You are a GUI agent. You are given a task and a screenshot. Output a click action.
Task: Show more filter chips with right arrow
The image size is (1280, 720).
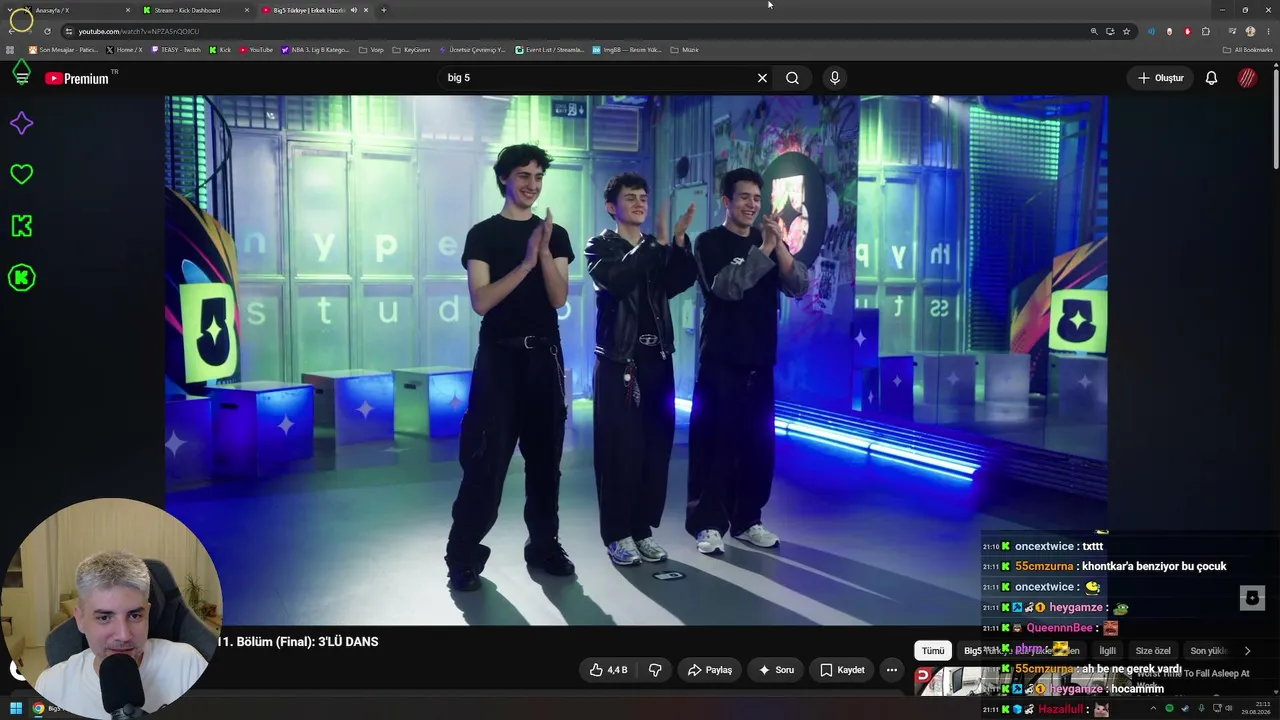tap(1247, 651)
